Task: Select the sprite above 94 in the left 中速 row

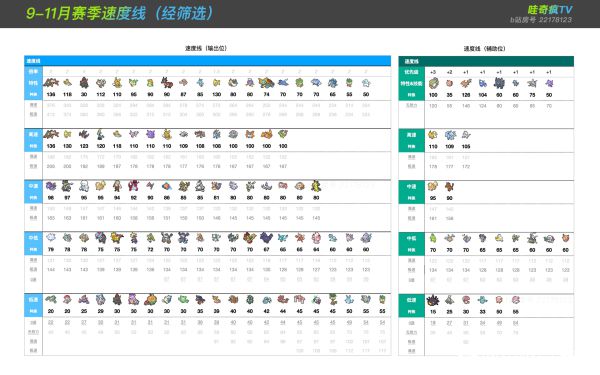Action: 117,186
